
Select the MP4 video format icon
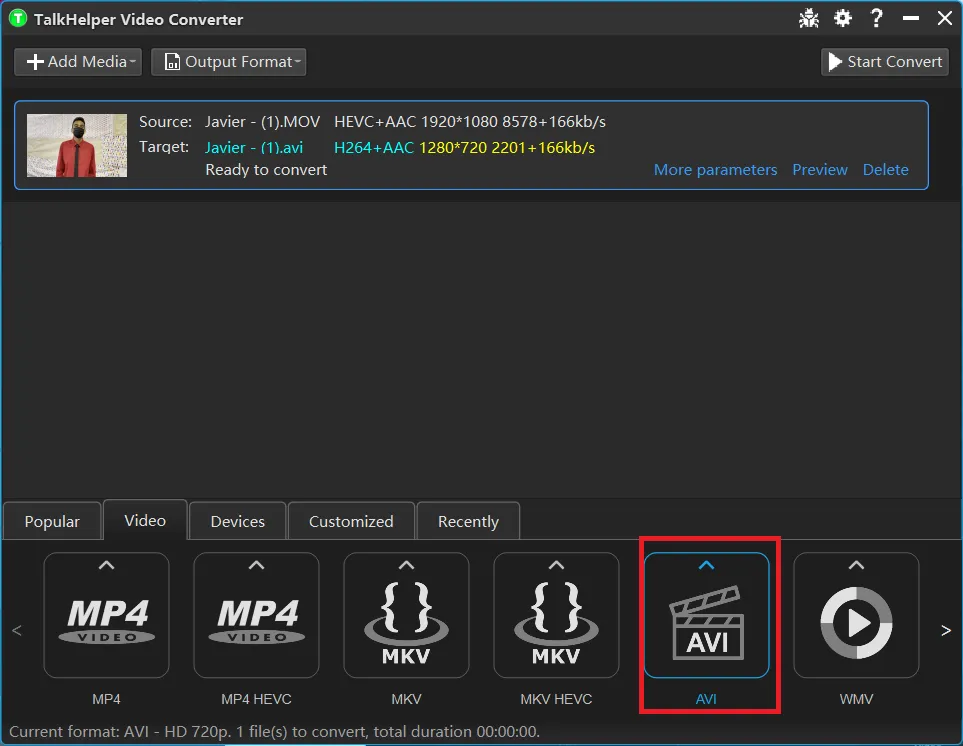coord(106,624)
